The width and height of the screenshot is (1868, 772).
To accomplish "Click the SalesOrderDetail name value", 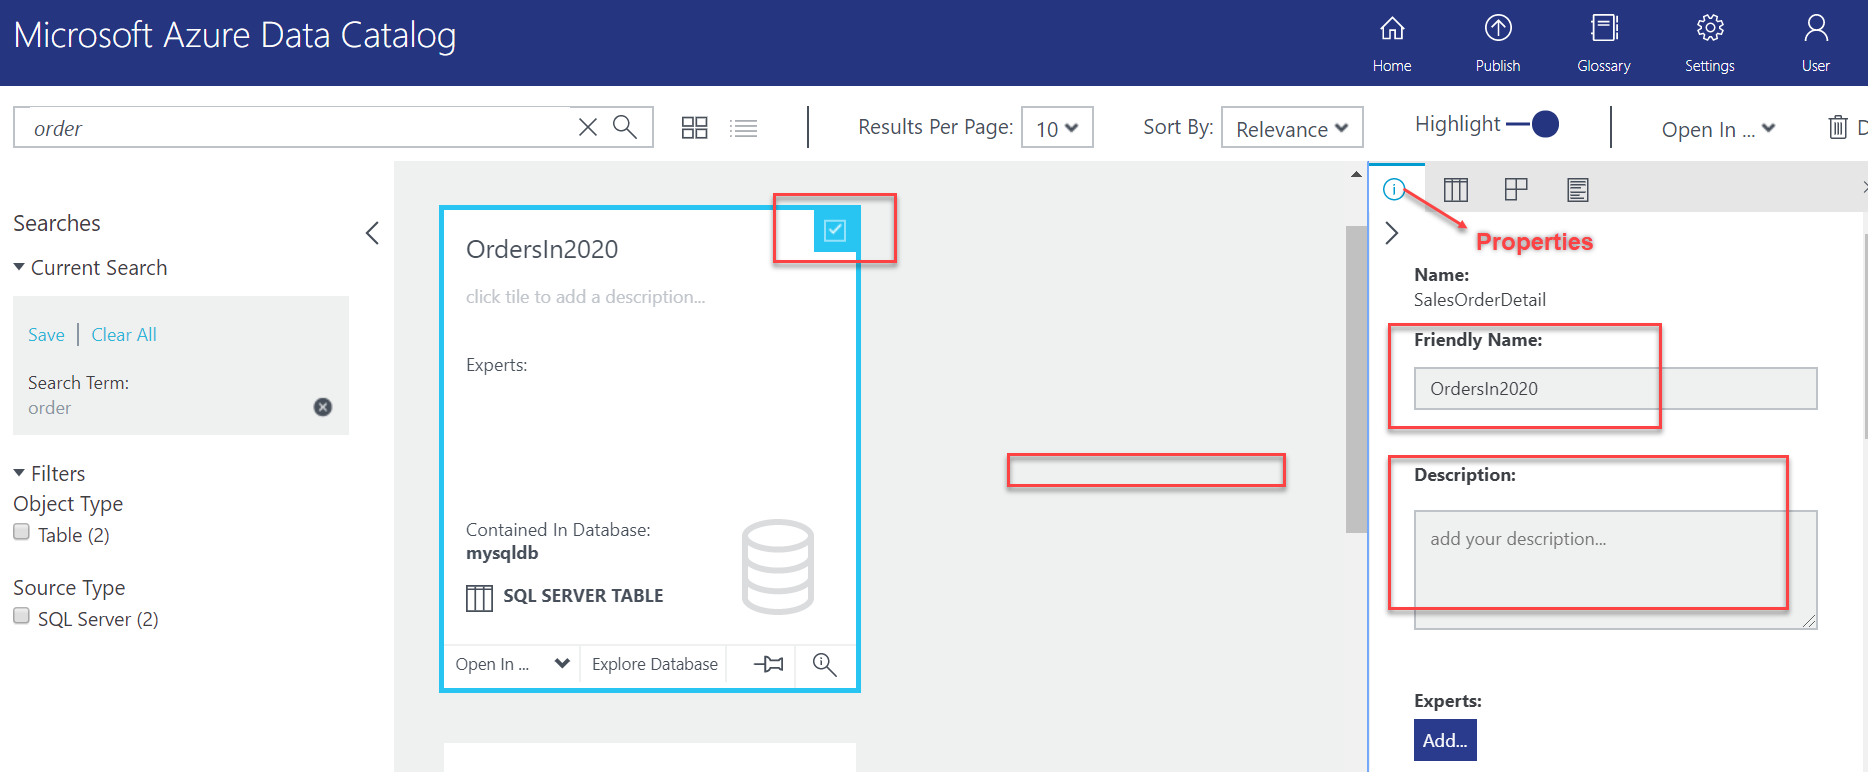I will [x=1480, y=300].
